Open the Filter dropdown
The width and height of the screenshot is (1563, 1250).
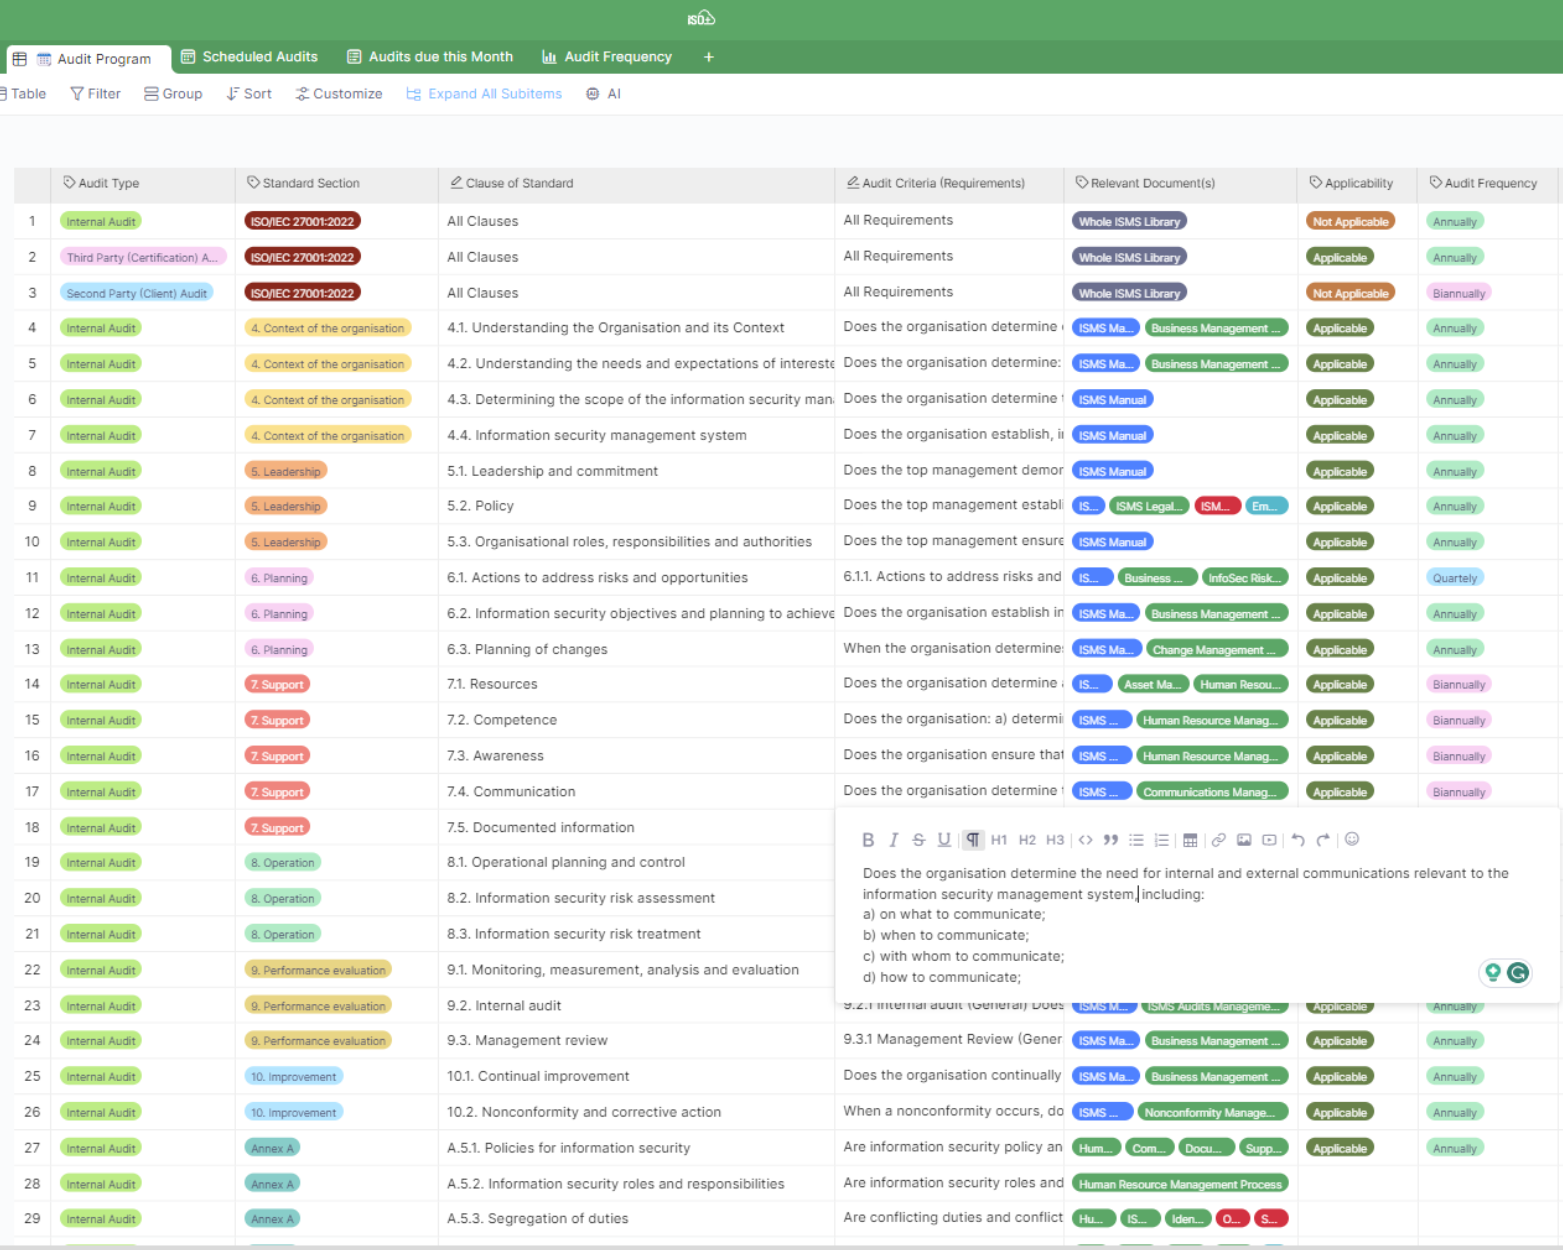[x=96, y=94]
